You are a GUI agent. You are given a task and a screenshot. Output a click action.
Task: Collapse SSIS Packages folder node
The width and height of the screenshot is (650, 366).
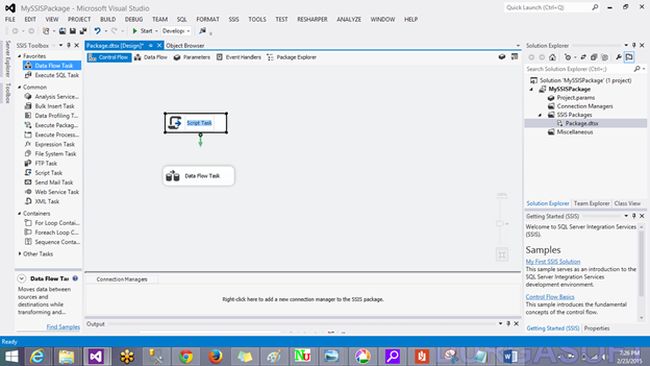coord(540,115)
